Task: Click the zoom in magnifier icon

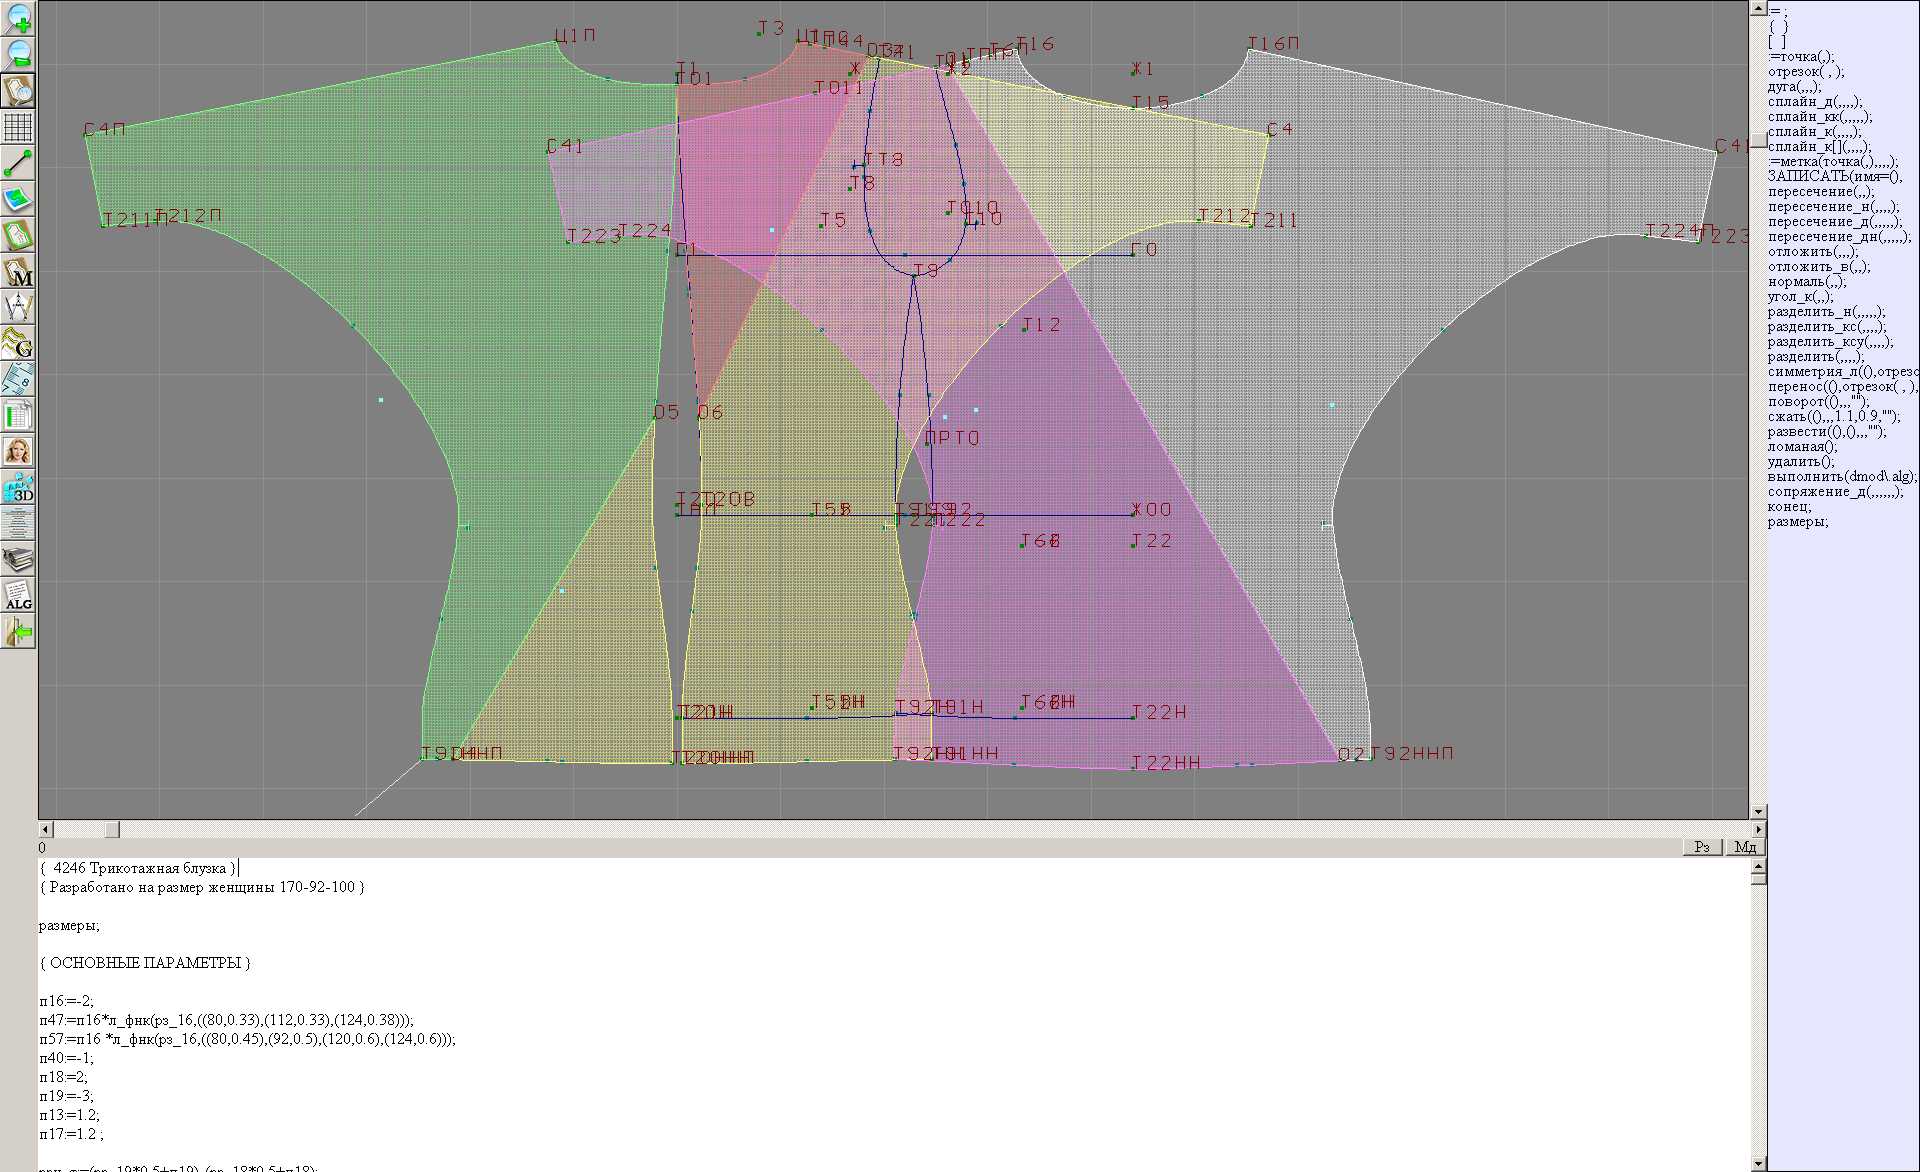Action: [18, 18]
